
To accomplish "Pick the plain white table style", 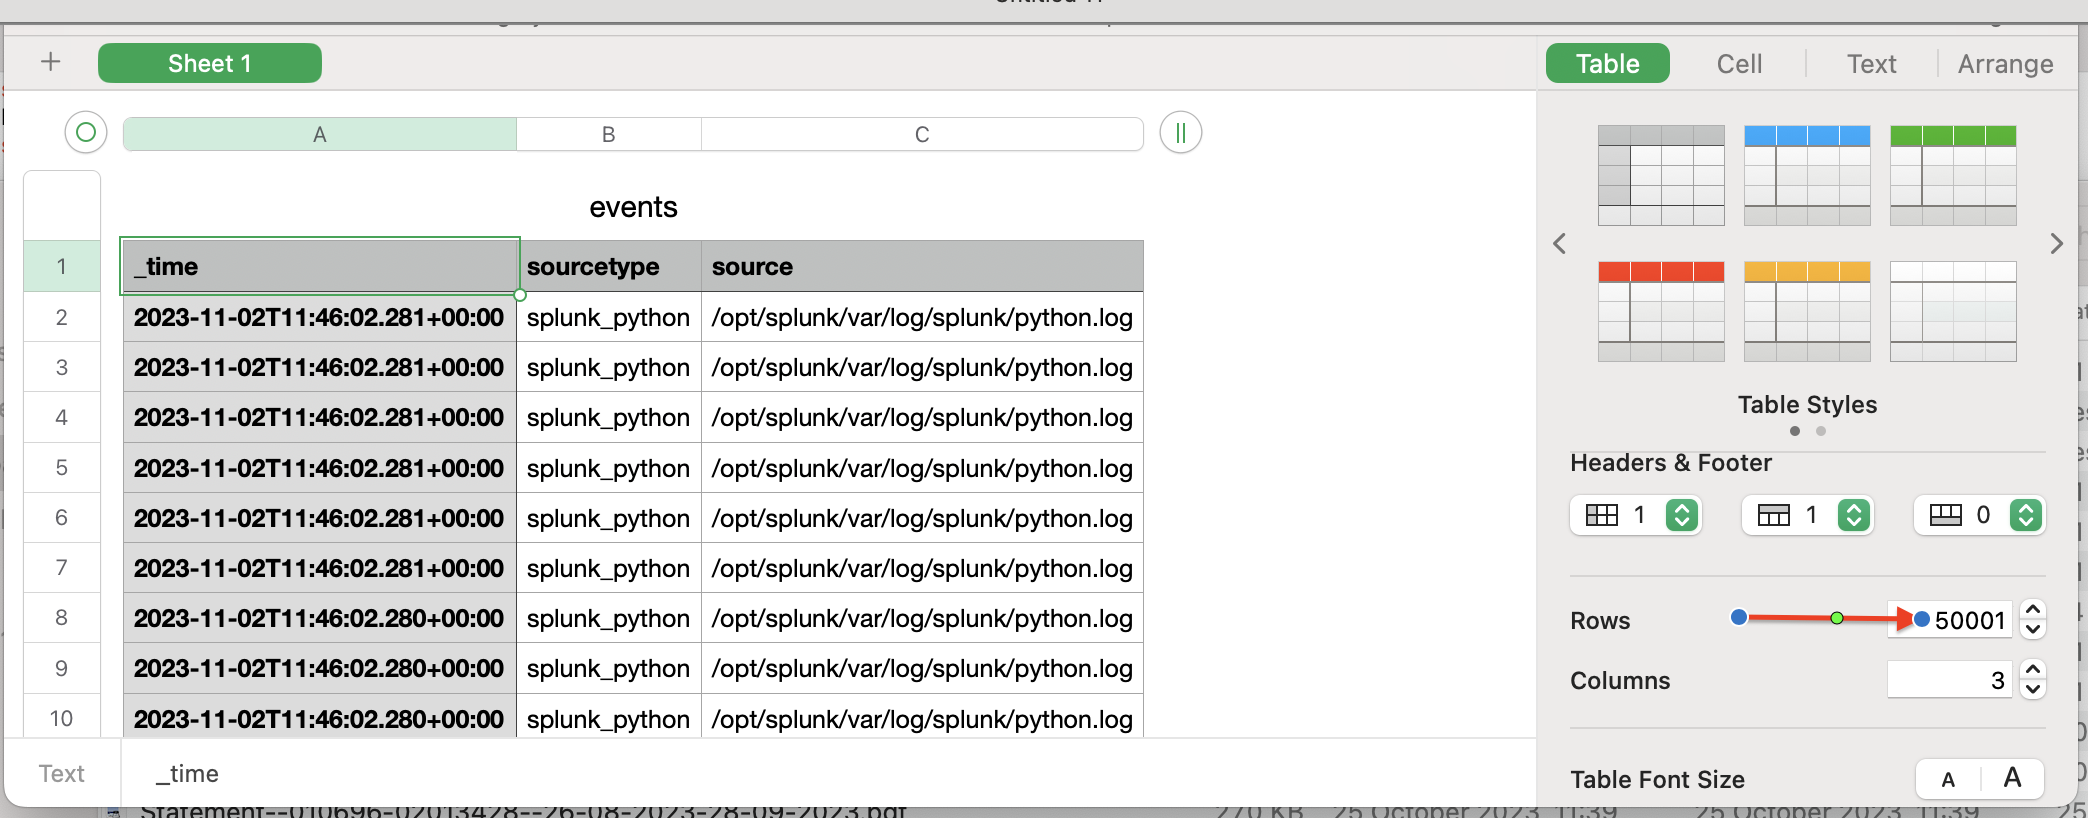I will click(1952, 311).
